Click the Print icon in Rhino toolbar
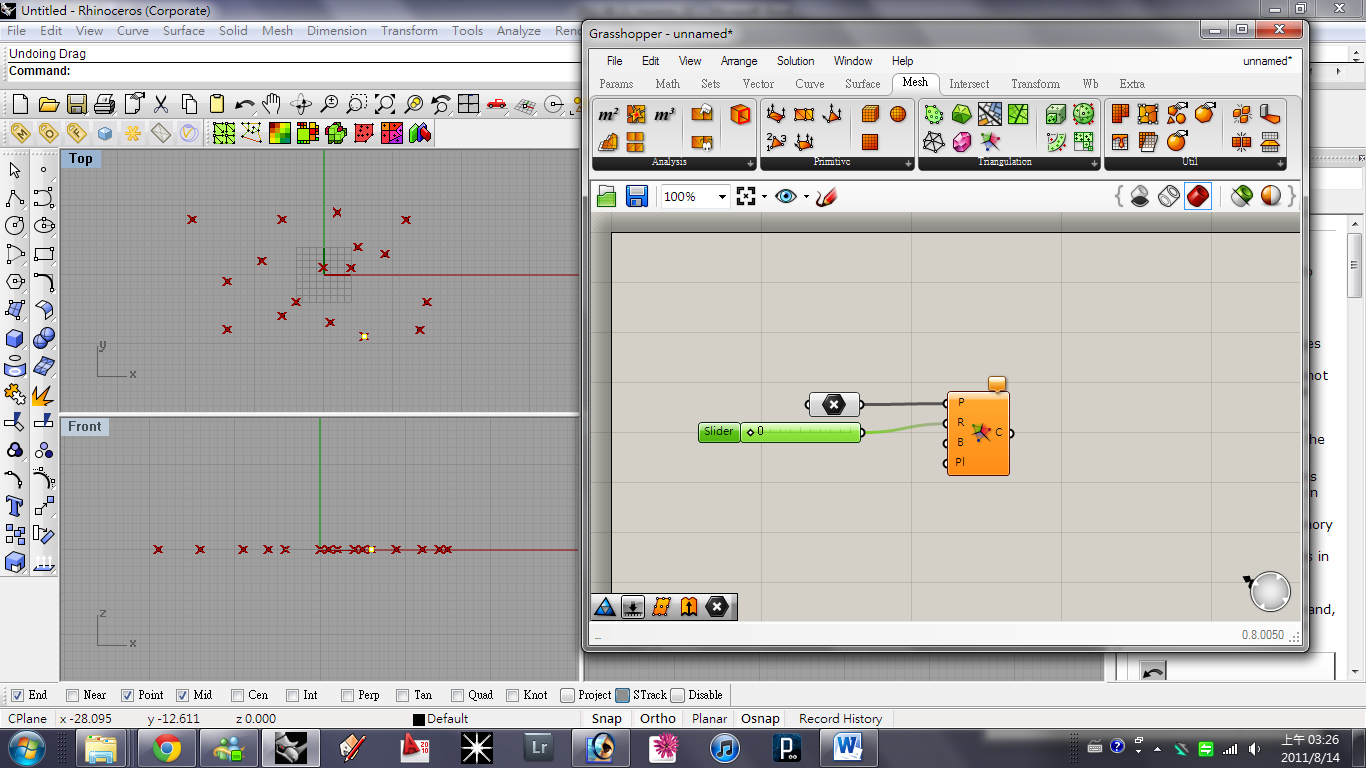The image size is (1366, 768). pos(105,104)
